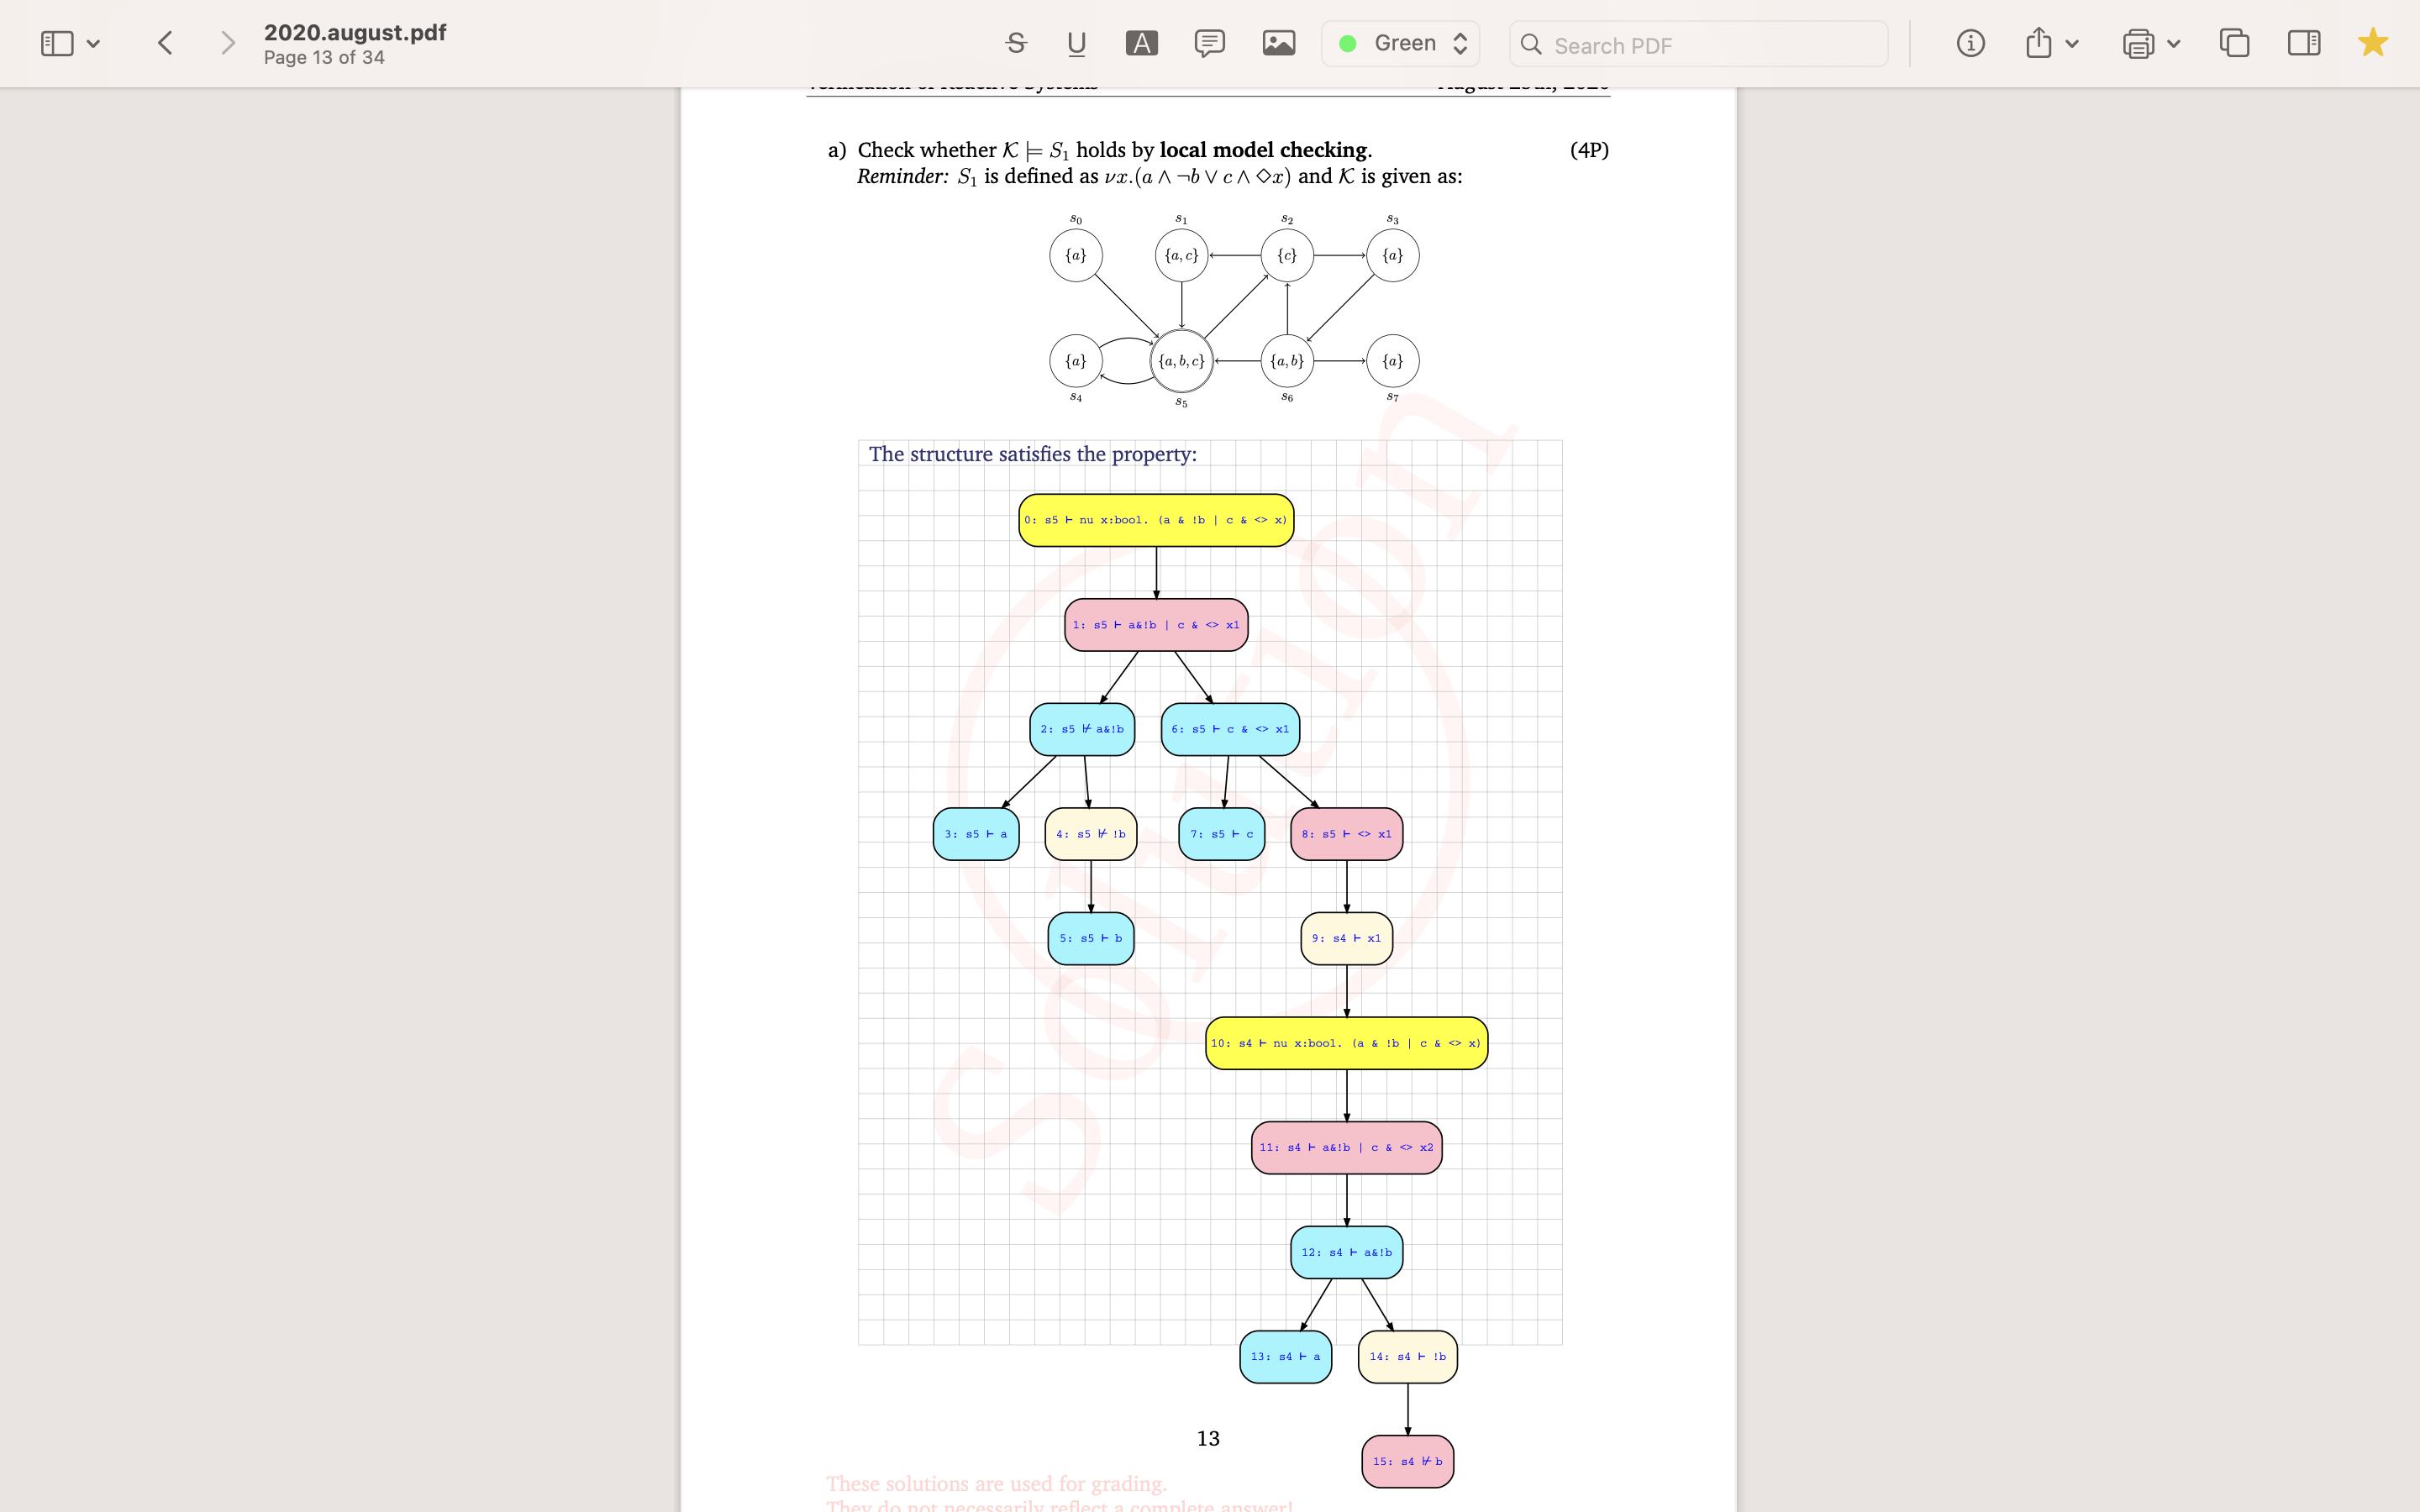Click the (4P) points label
The image size is (2420, 1512).
pyautogui.click(x=1589, y=150)
